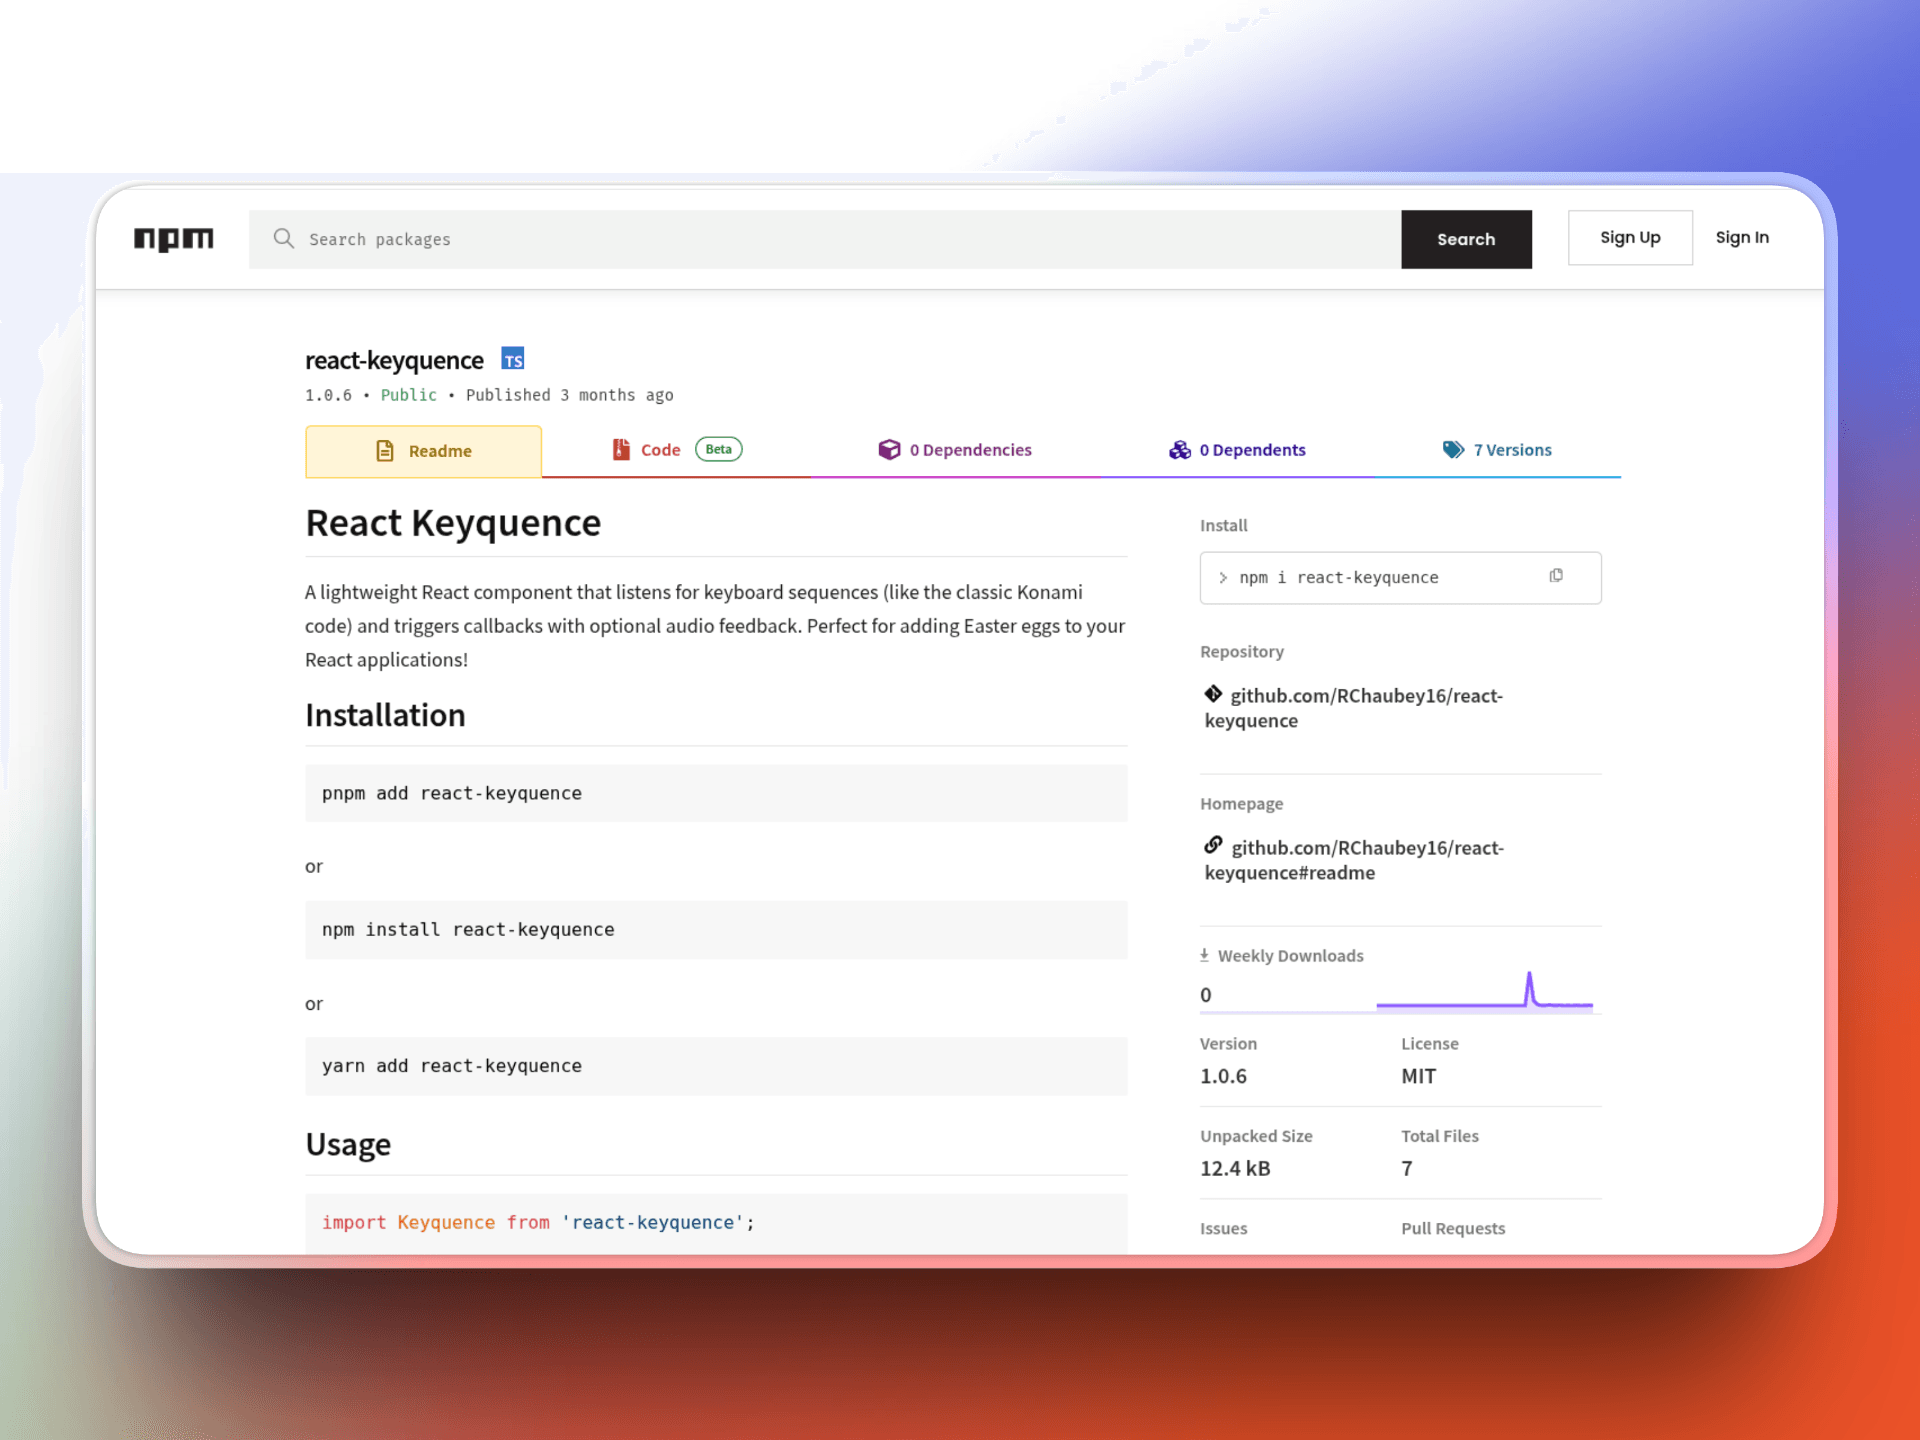Click the tag icon on the Versions tab

1453,449
